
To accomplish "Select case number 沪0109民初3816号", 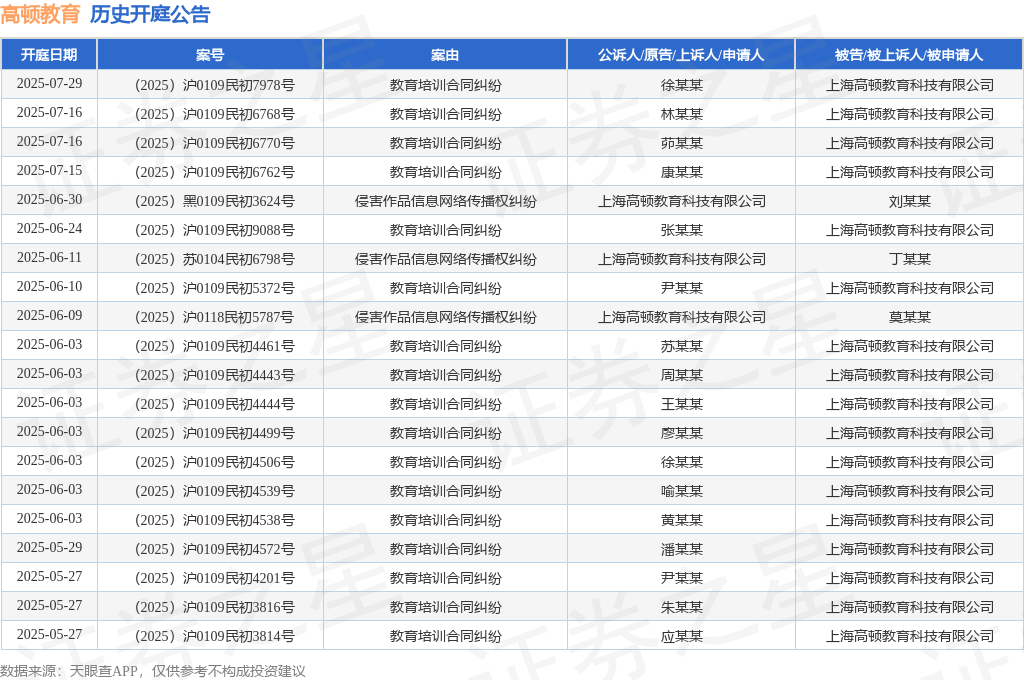I will (x=215, y=607).
